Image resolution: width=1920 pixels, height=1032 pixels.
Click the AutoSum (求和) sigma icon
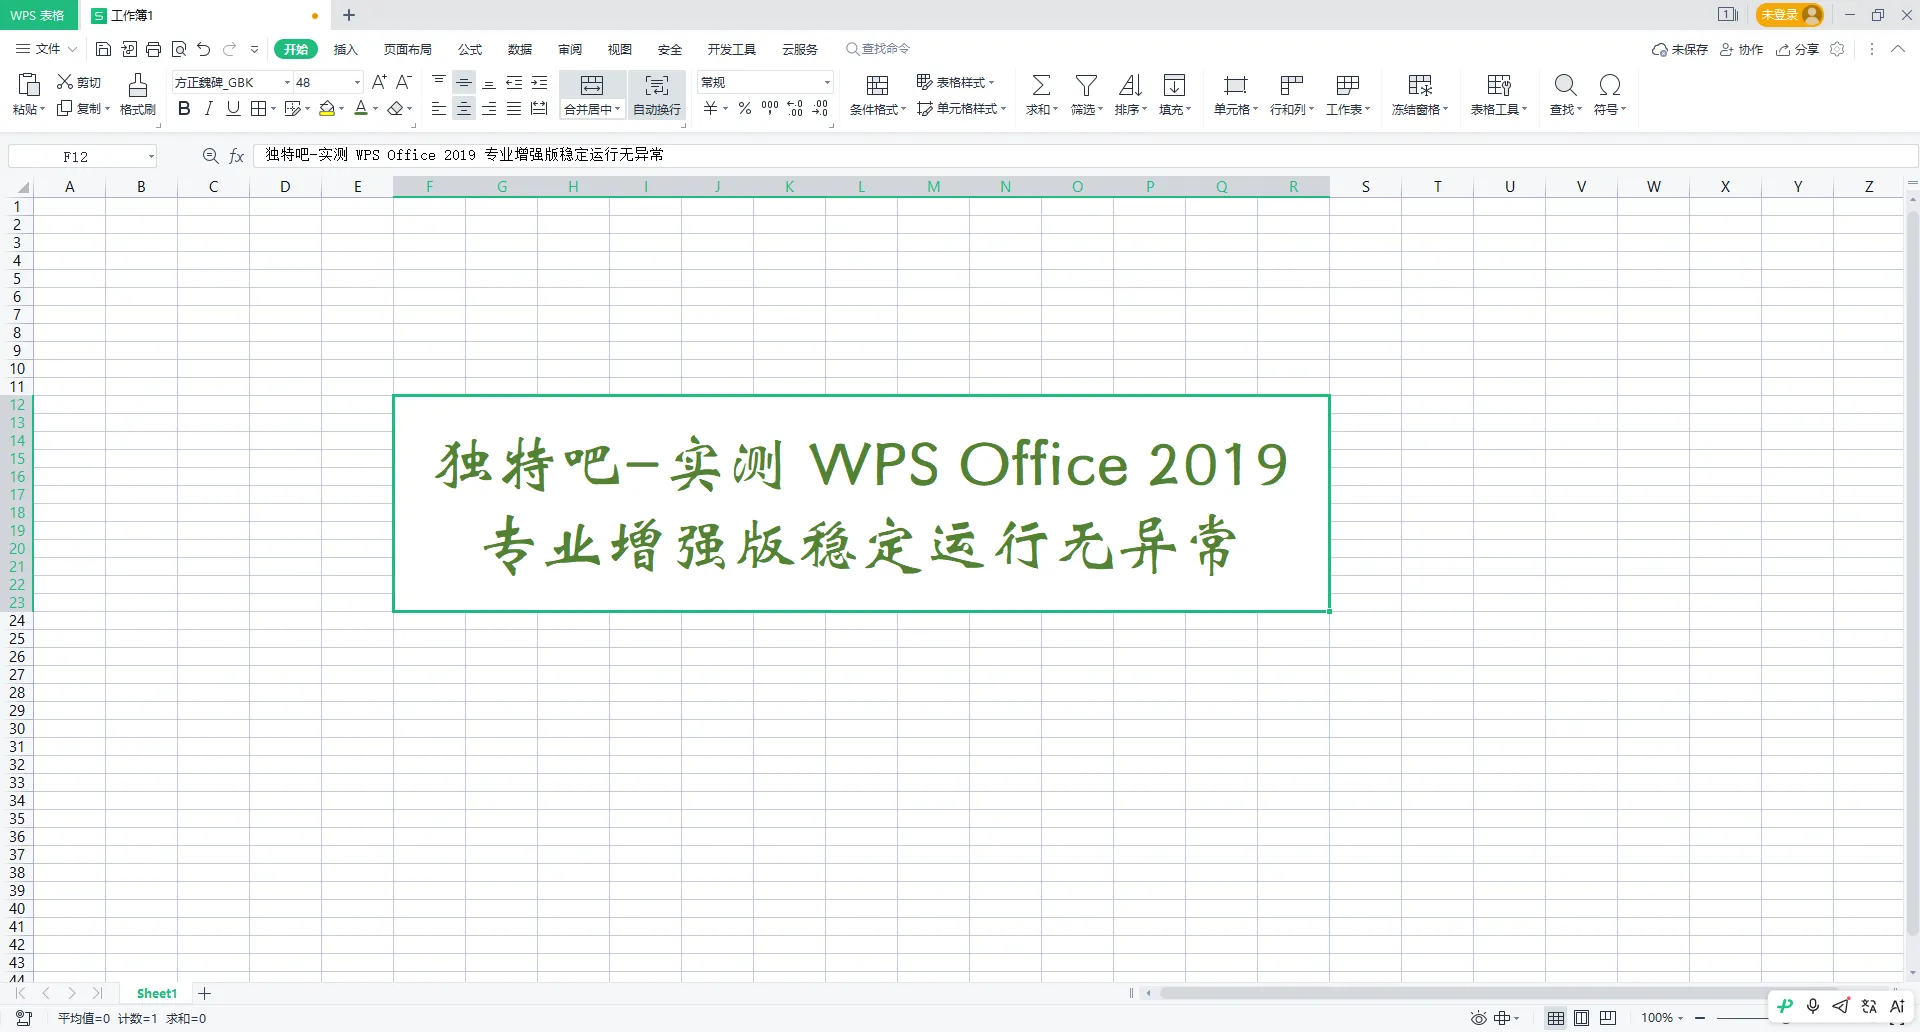click(x=1041, y=85)
